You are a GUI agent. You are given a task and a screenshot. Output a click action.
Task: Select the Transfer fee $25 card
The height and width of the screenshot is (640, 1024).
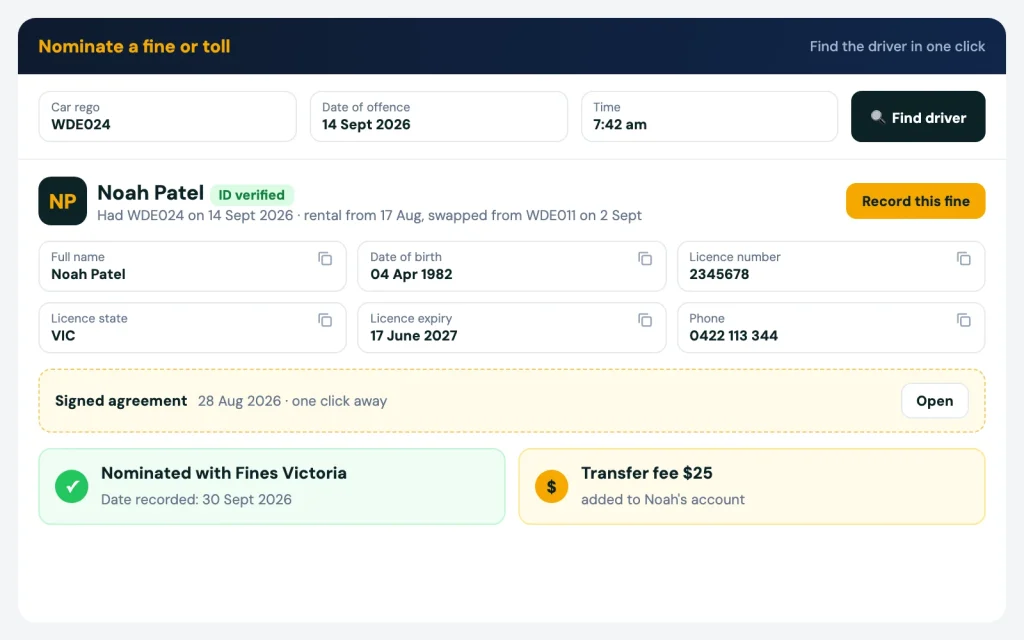[x=752, y=487]
